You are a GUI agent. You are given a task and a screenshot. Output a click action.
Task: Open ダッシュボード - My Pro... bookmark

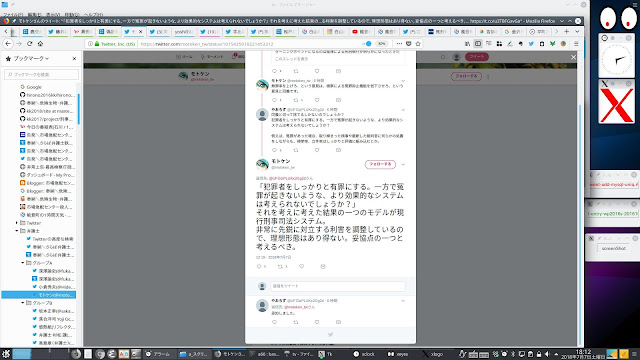[47, 175]
